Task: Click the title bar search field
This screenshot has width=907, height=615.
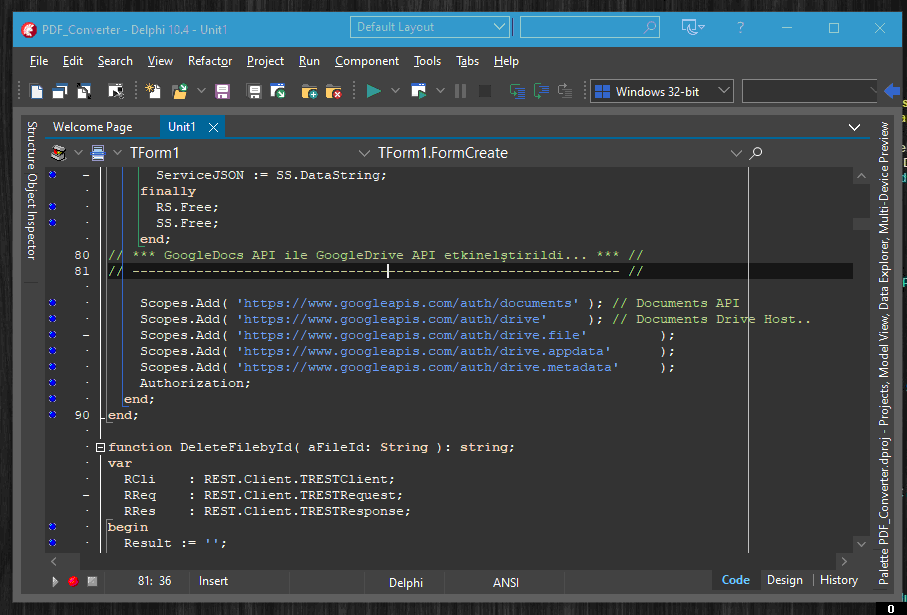Action: (x=589, y=27)
